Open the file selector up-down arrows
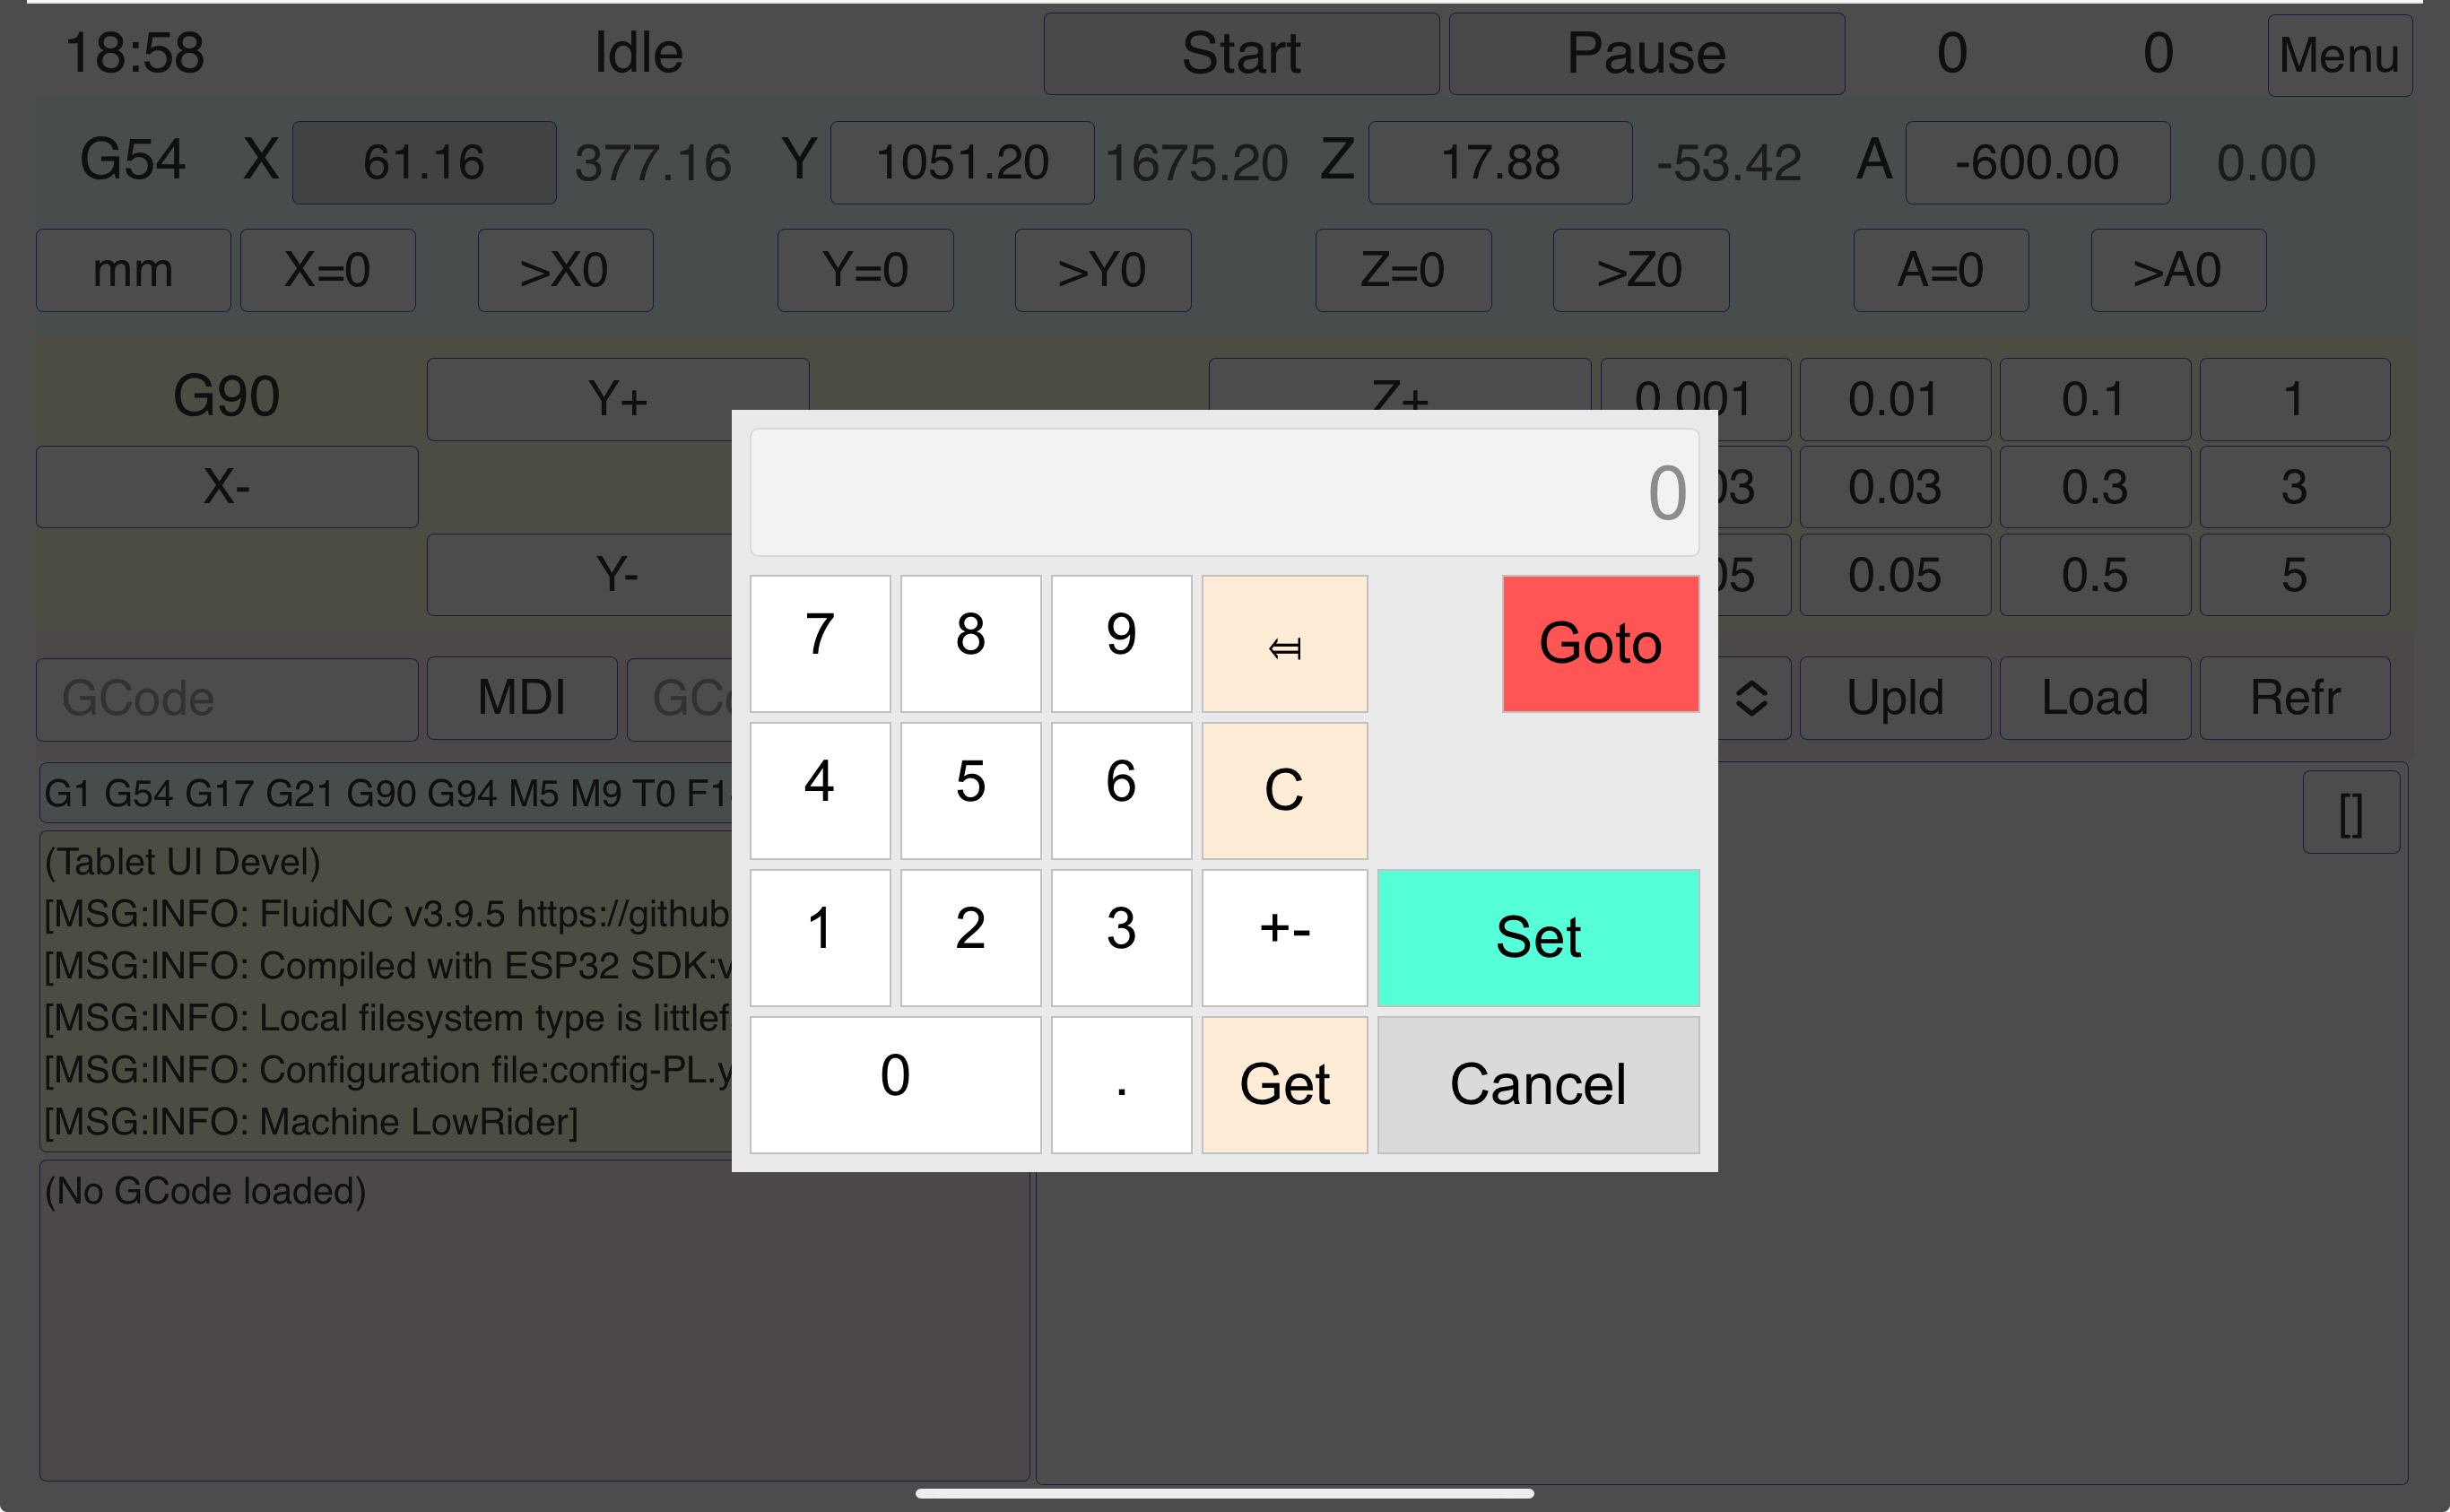 [1752, 697]
